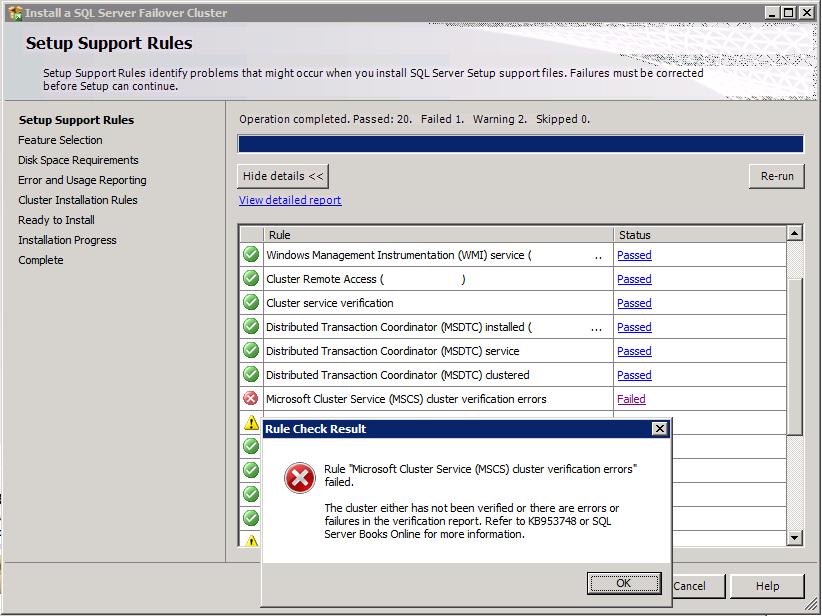Click Microsoft Cluster Service (MSCS) verification errors text
Viewport: 822px width, 616px height.
(x=406, y=399)
